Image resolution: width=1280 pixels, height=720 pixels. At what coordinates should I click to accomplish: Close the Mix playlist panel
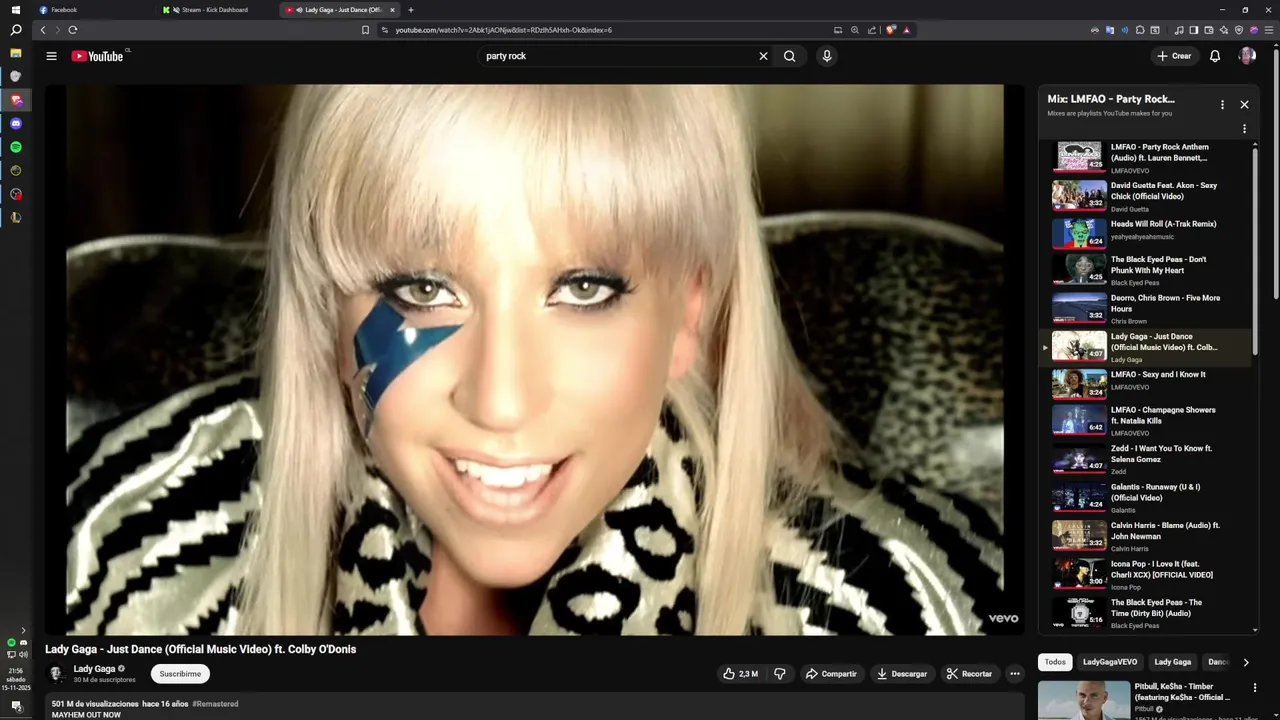pyautogui.click(x=1244, y=104)
